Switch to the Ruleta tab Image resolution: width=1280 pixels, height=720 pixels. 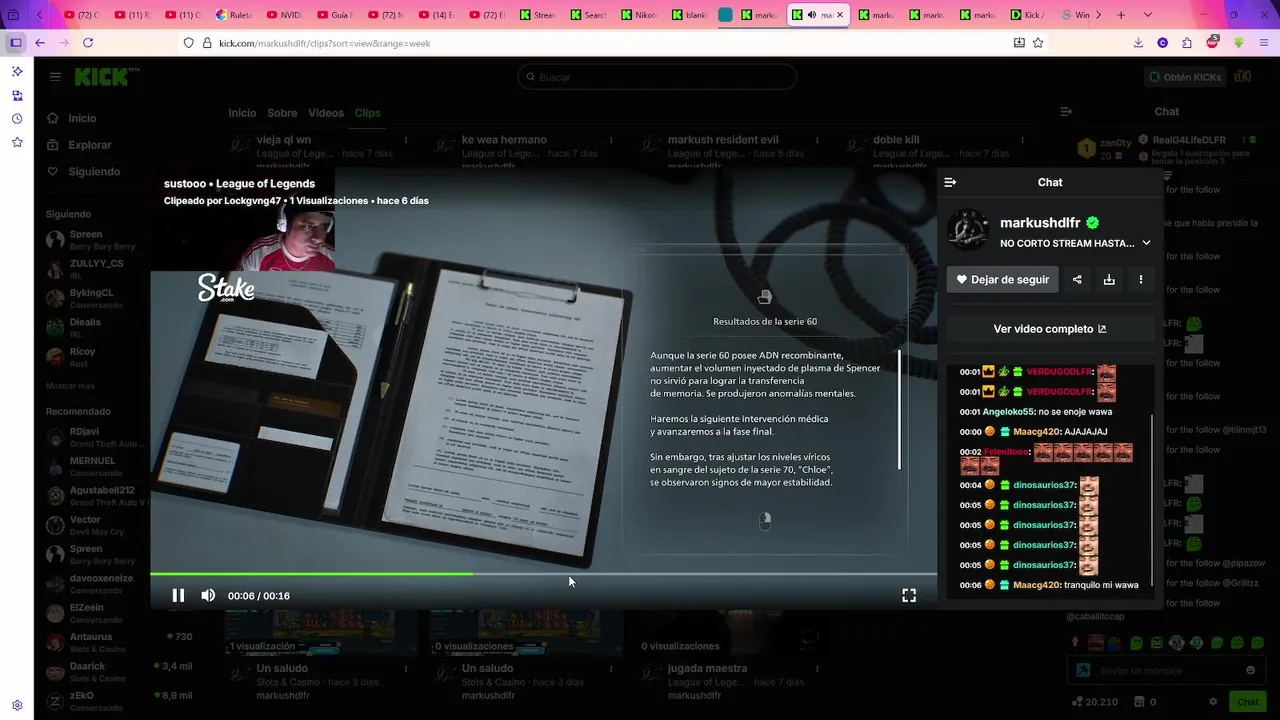pyautogui.click(x=232, y=15)
